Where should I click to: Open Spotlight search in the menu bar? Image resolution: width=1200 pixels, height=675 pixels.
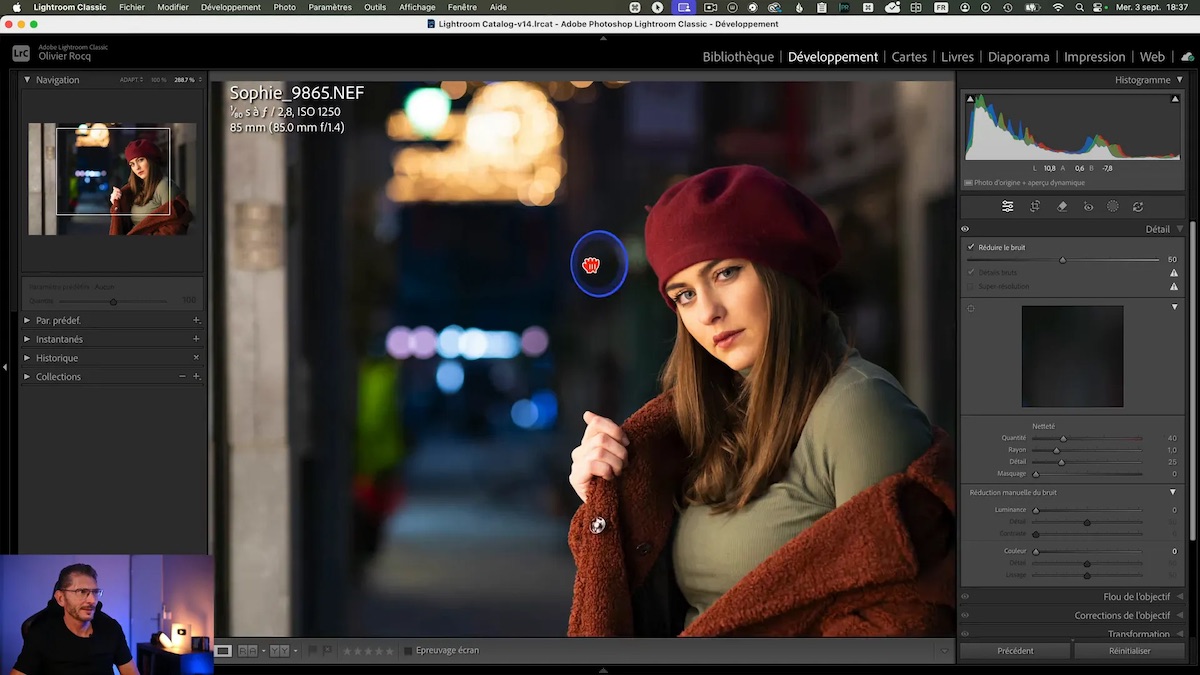pyautogui.click(x=1081, y=7)
